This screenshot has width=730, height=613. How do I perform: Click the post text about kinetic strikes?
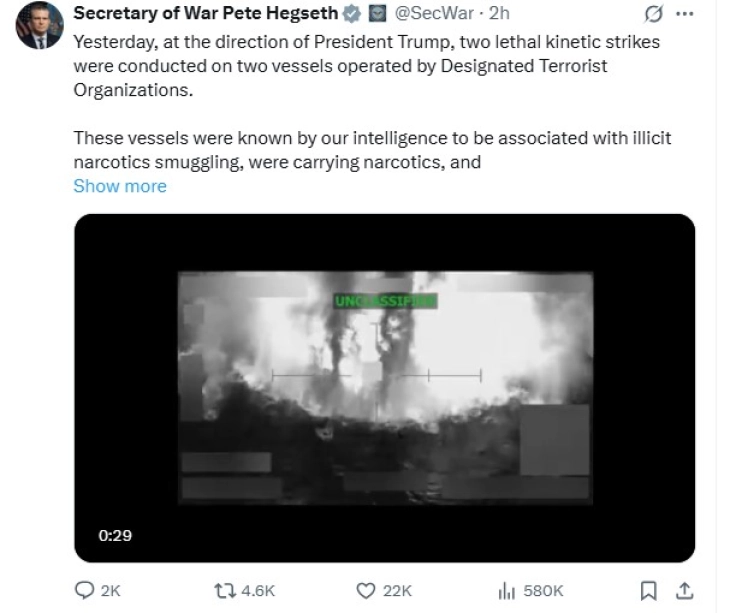(x=366, y=64)
